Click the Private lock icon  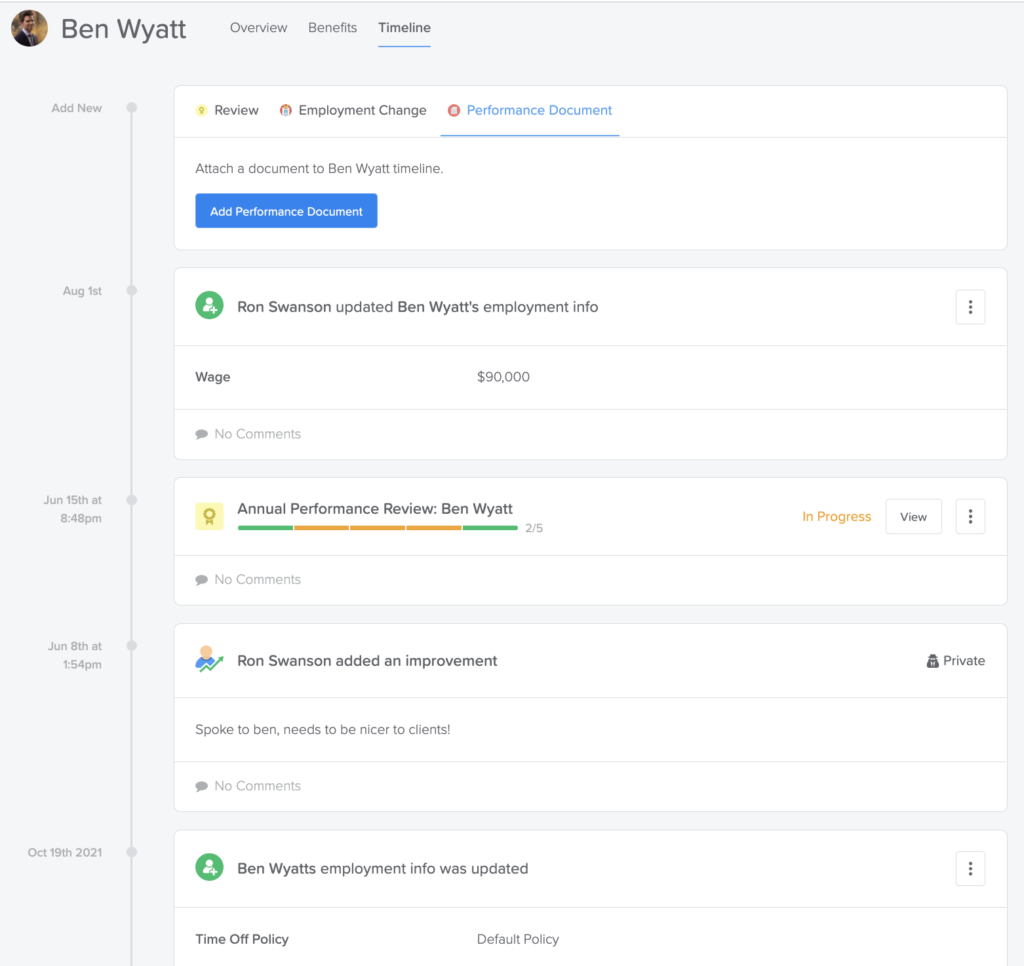pos(932,661)
